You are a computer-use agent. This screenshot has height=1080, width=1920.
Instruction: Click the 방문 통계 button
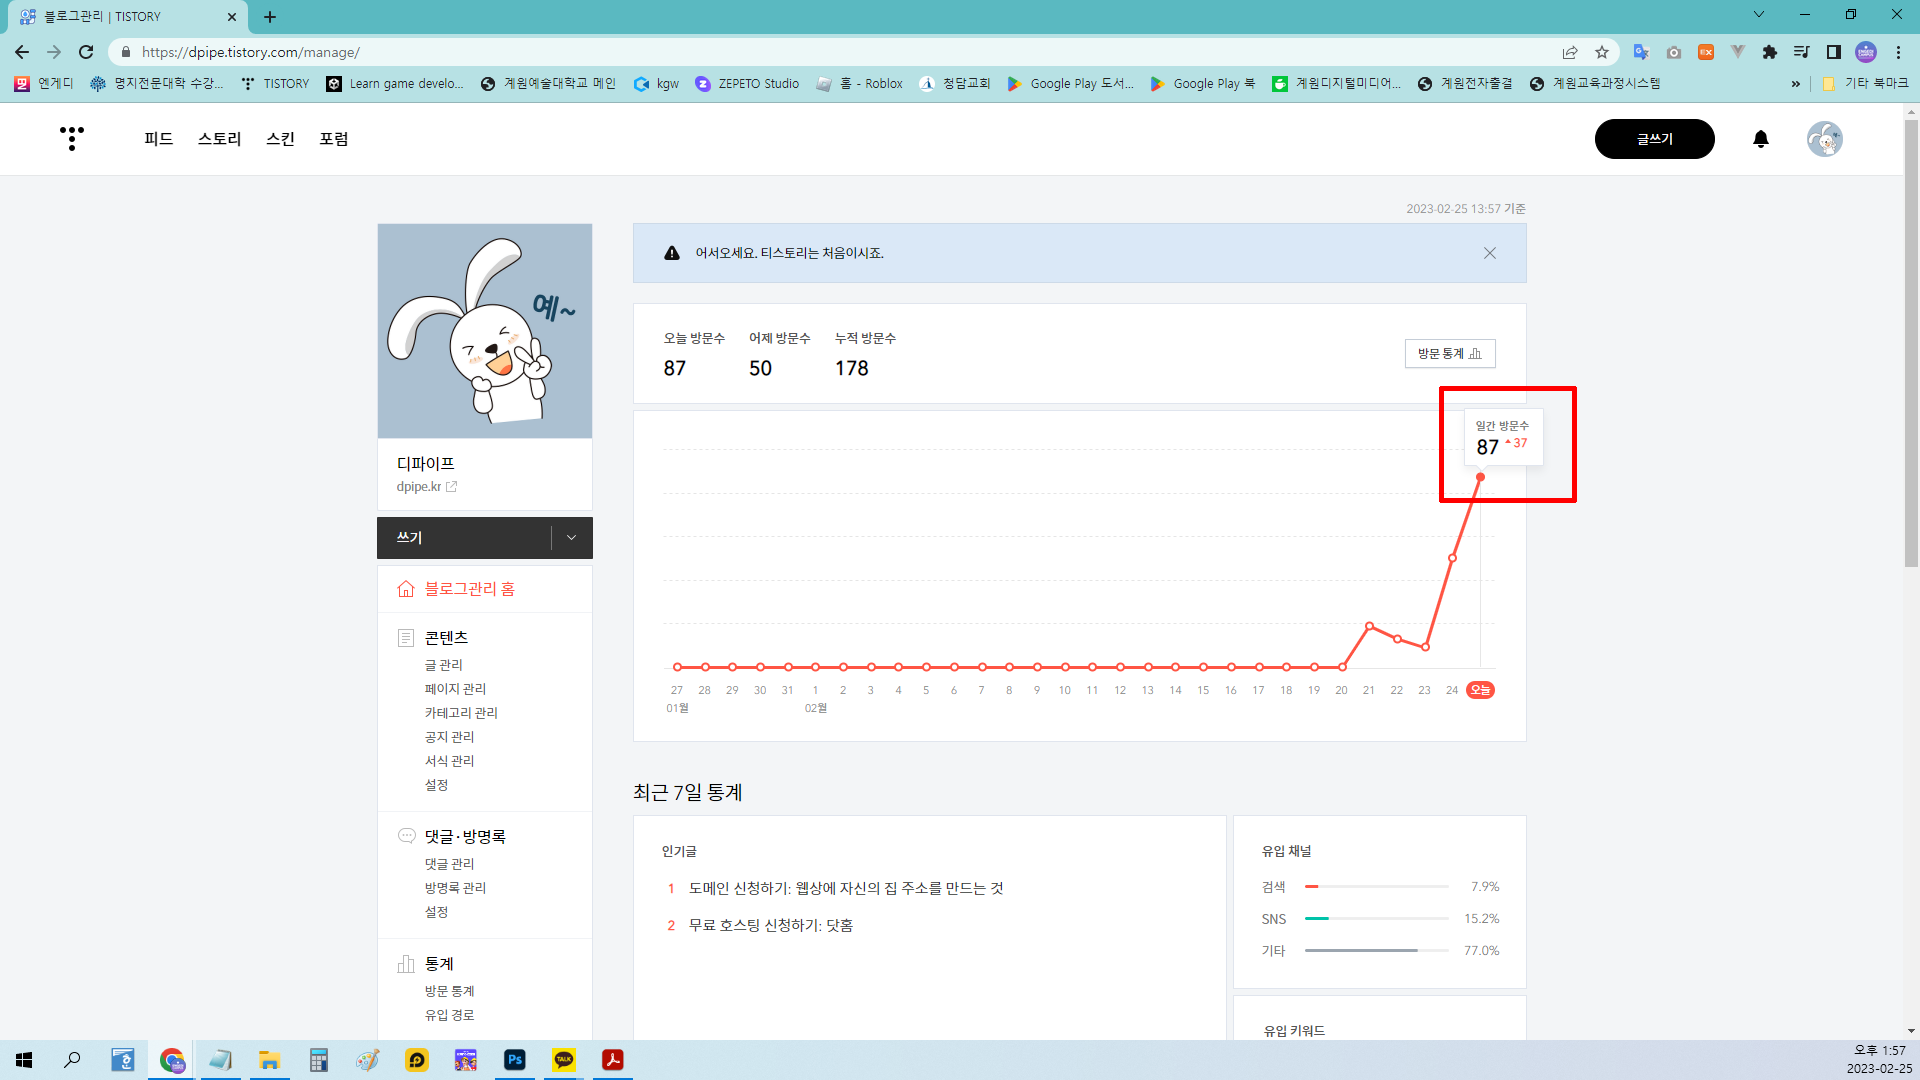tap(1450, 354)
